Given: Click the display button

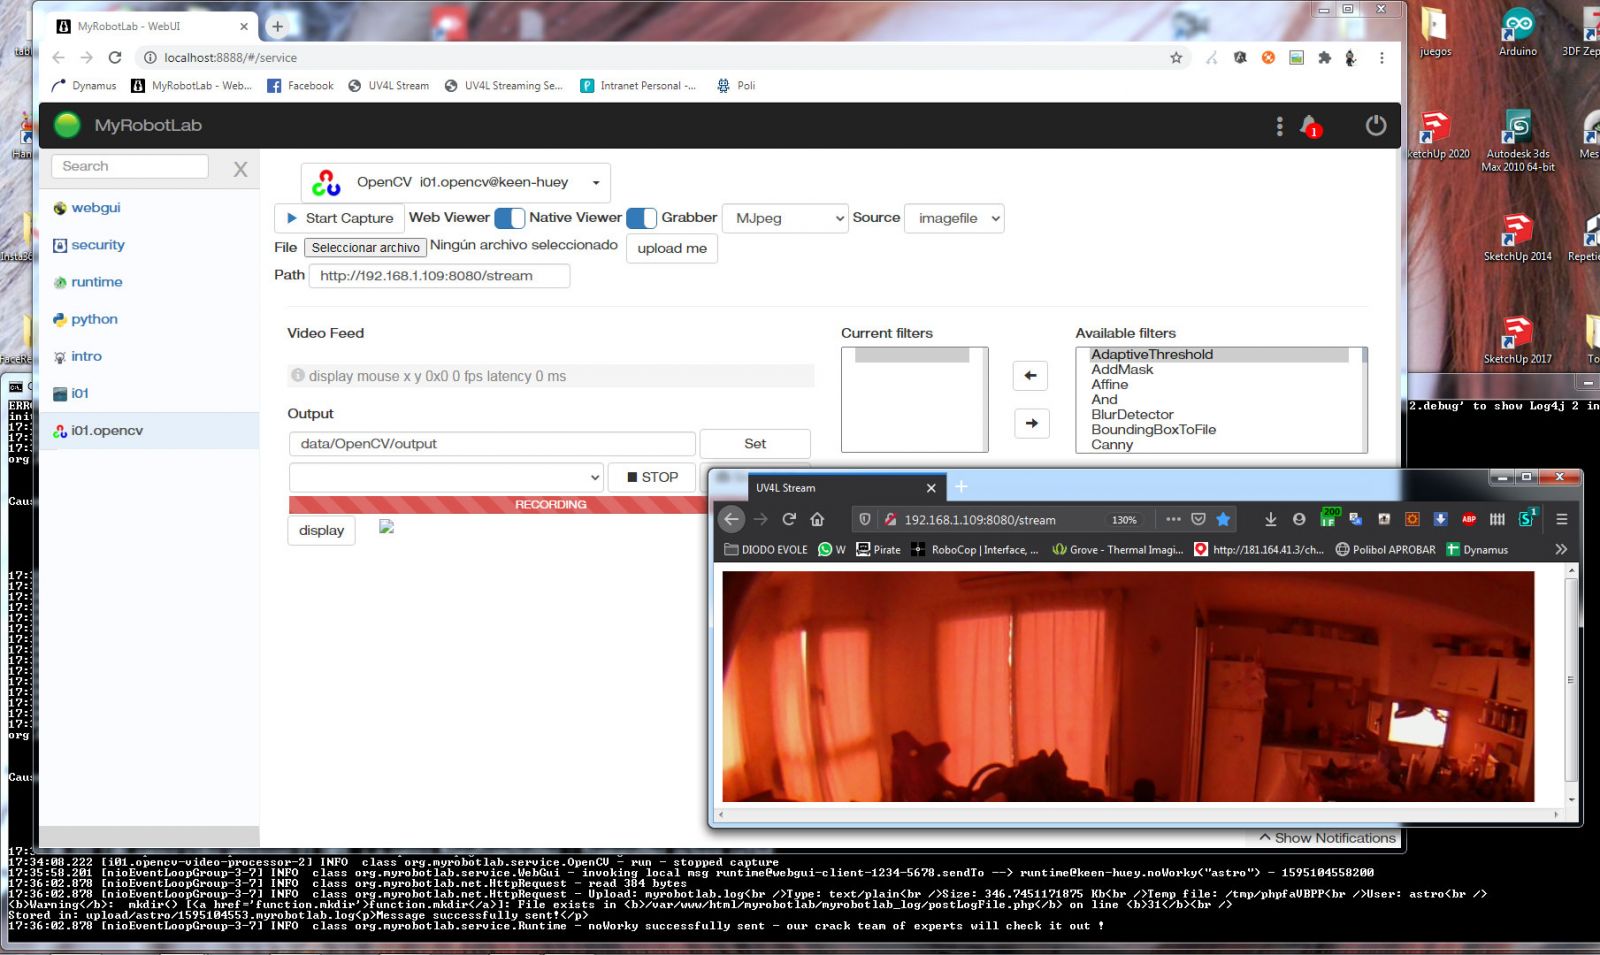Looking at the screenshot, I should point(321,530).
